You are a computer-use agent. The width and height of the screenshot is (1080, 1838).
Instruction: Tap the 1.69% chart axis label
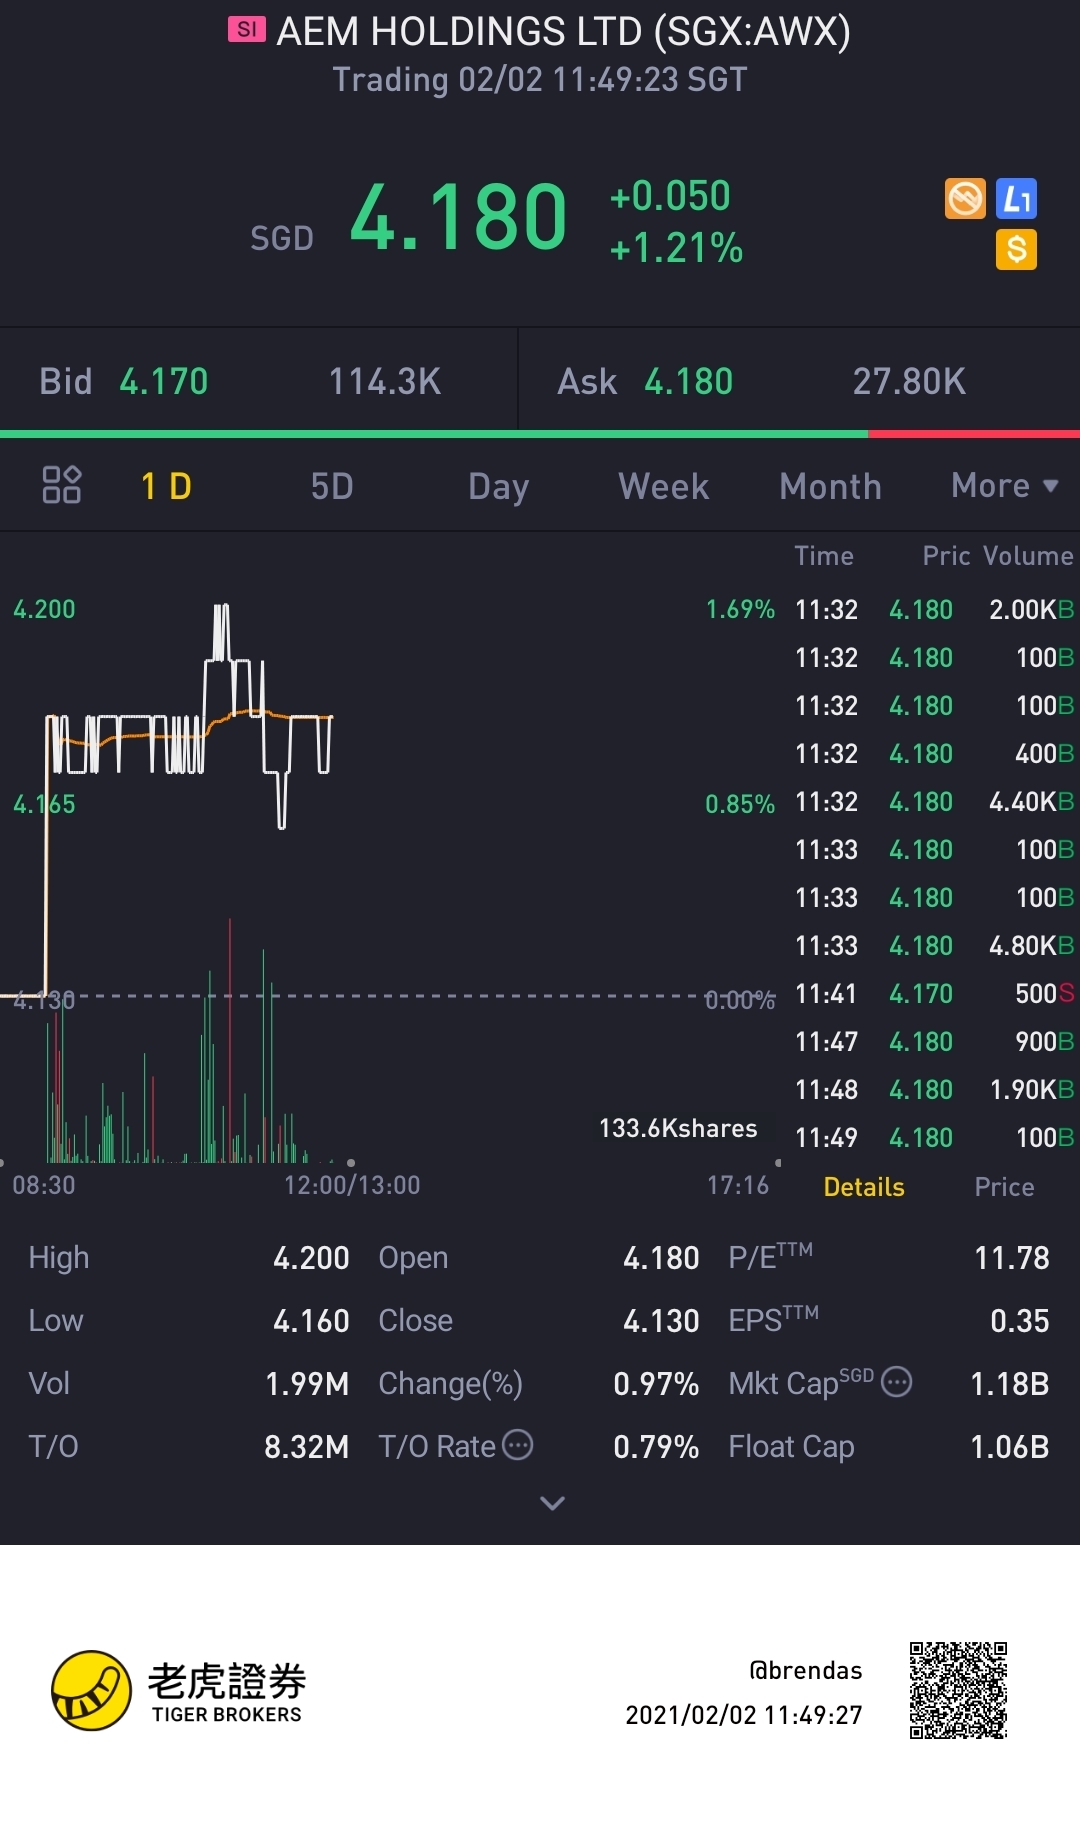click(x=740, y=609)
